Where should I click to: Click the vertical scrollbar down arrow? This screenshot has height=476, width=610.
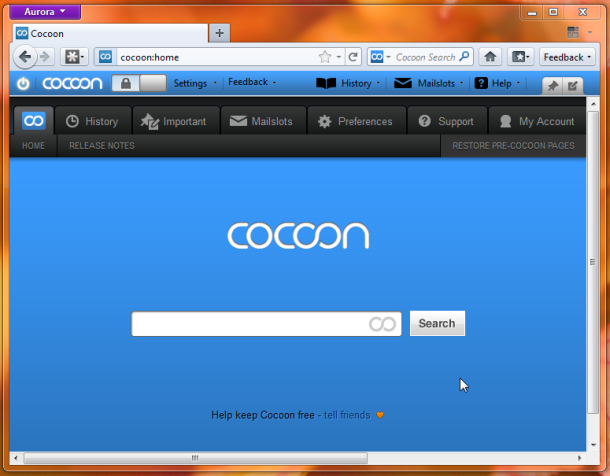point(593,445)
